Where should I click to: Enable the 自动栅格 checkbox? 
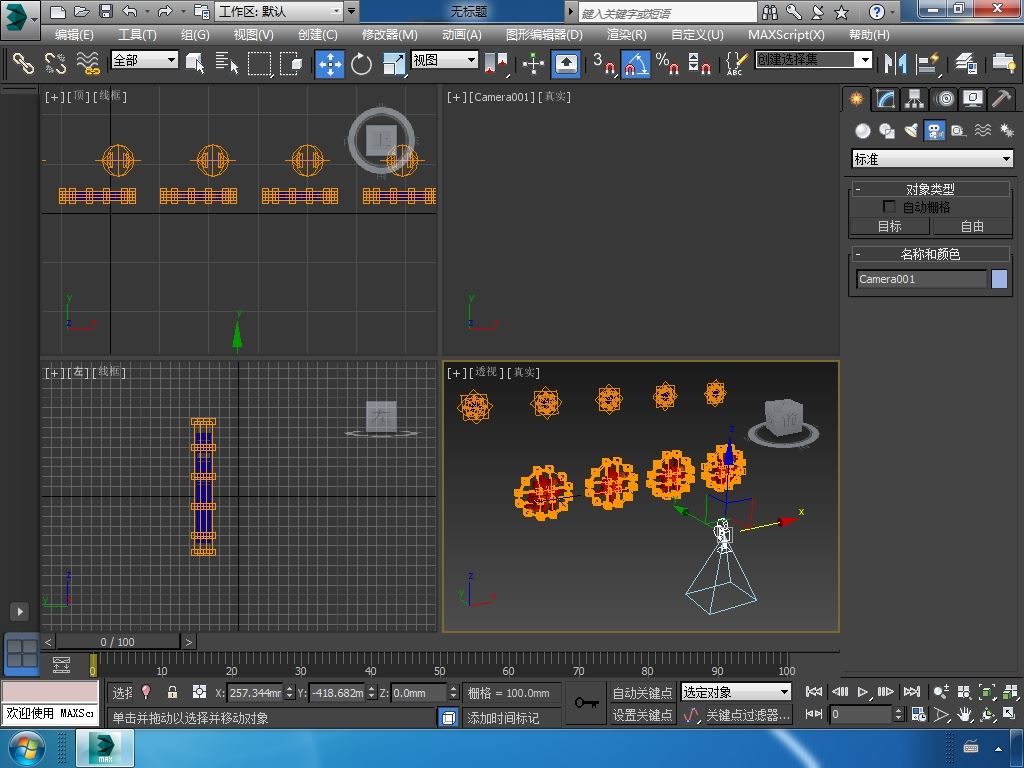tap(889, 207)
